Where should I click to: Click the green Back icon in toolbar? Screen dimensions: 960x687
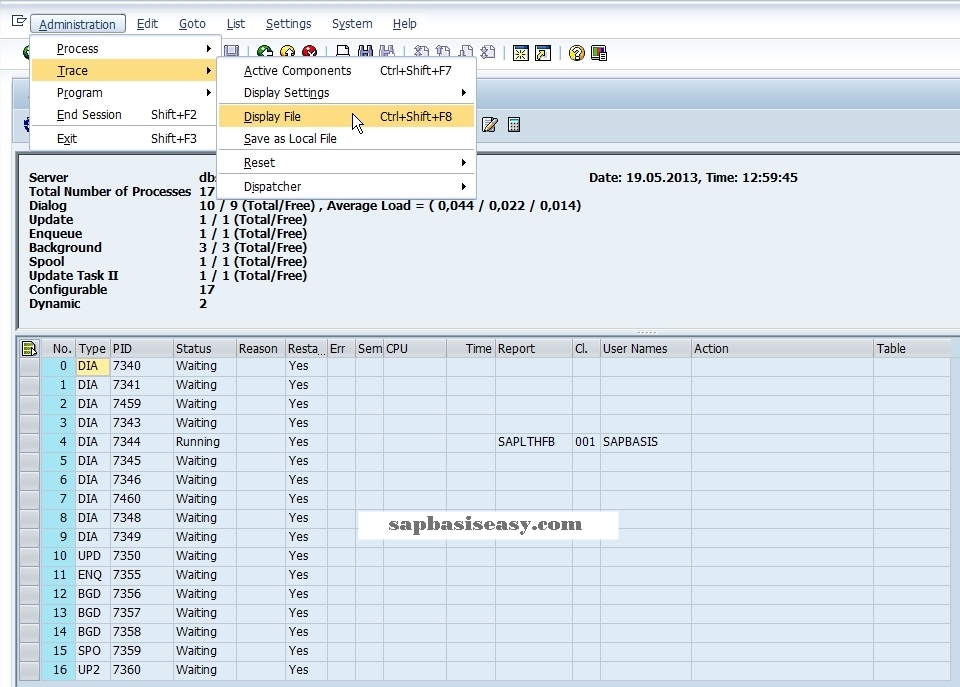point(265,53)
